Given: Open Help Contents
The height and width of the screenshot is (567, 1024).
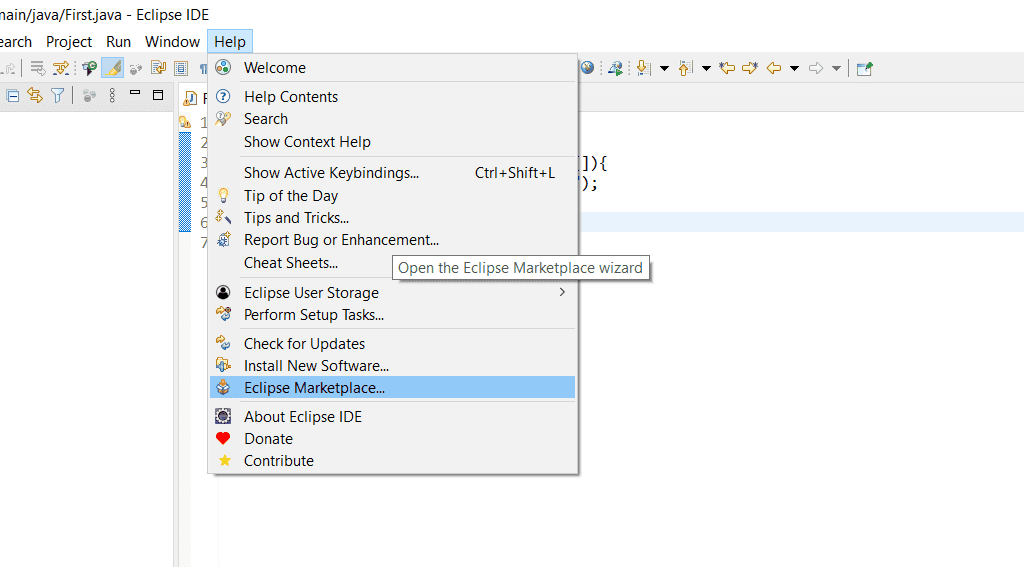Looking at the screenshot, I should coord(392,97).
